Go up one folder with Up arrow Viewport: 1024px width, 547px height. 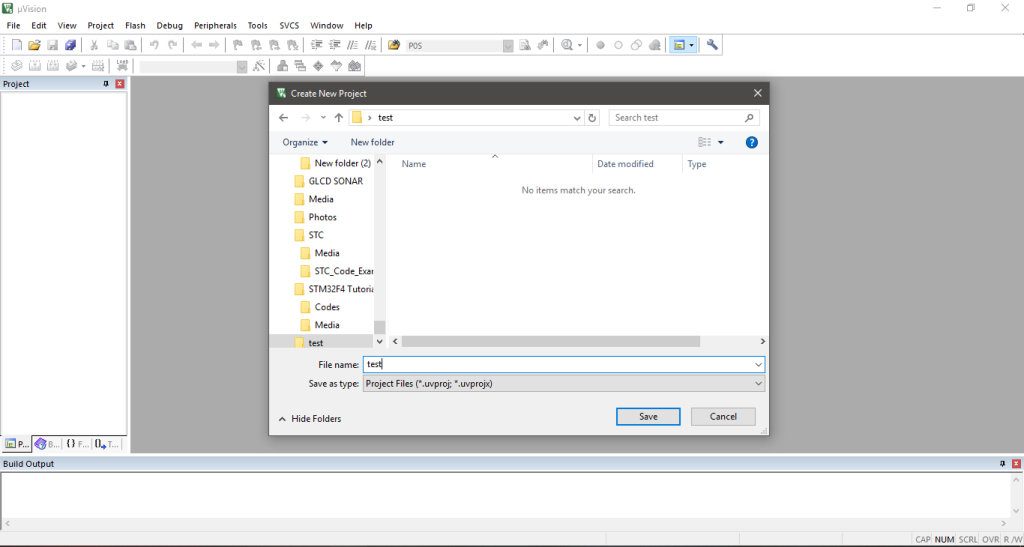(339, 118)
